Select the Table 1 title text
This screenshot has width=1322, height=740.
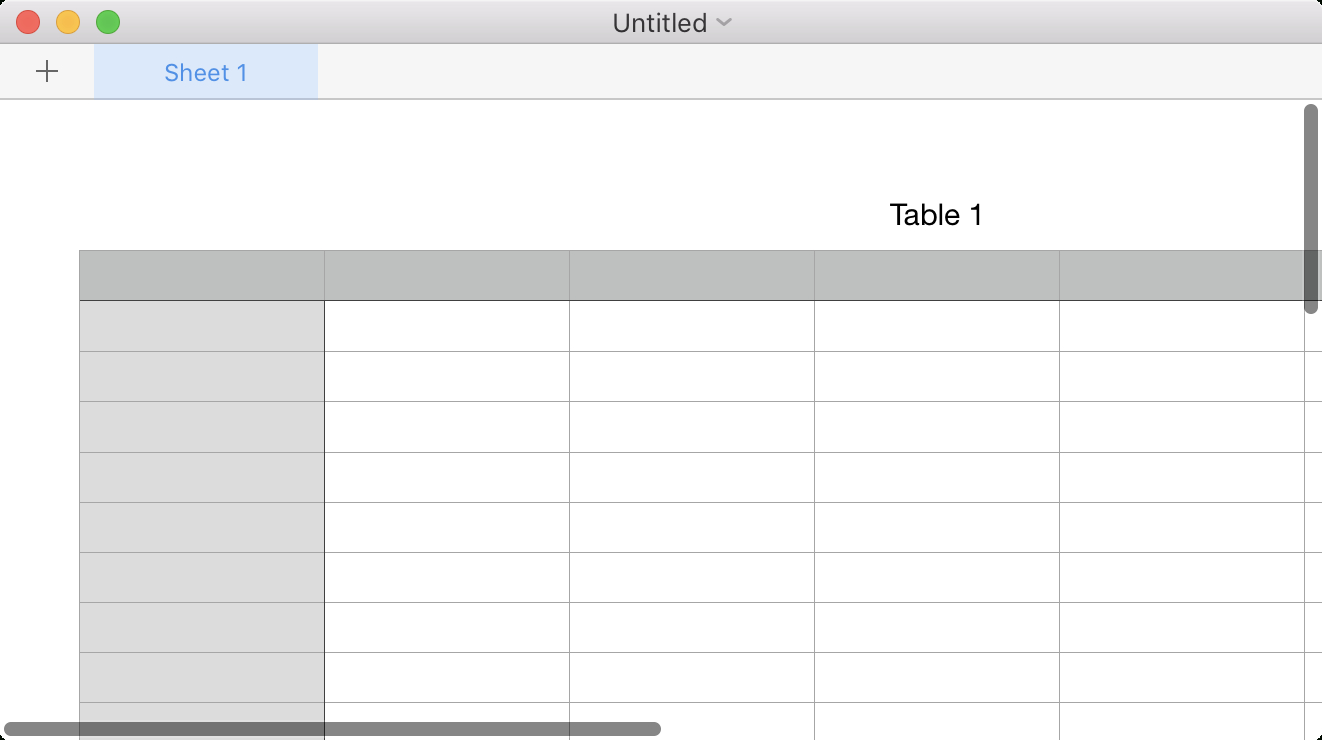point(936,215)
